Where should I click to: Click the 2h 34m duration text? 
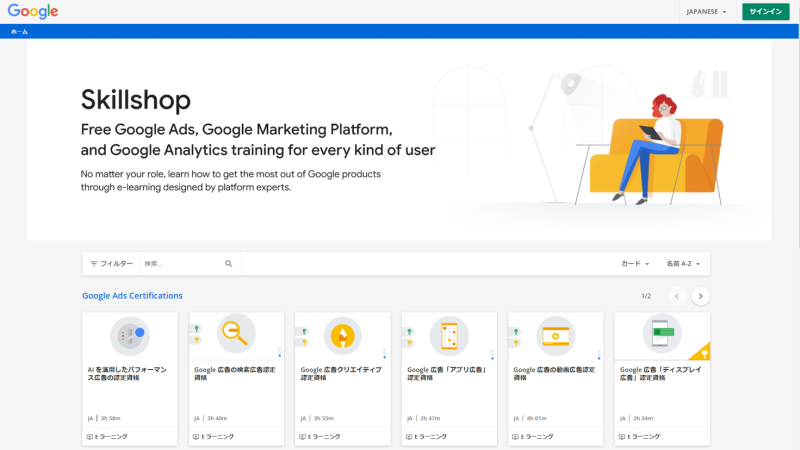tap(643, 418)
